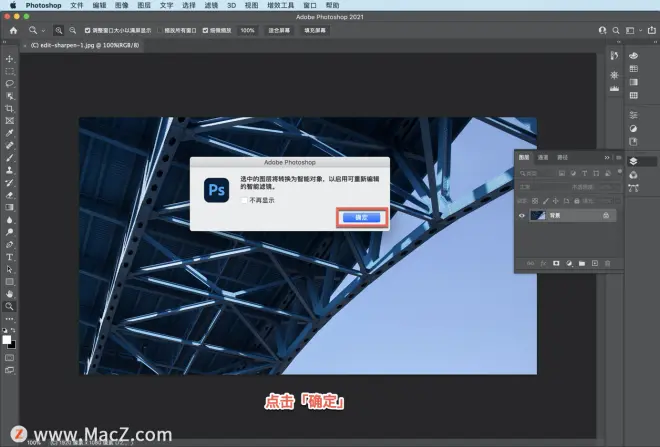Hide the 背景 layer via eye icon
660x447 pixels.
[x=522, y=216]
